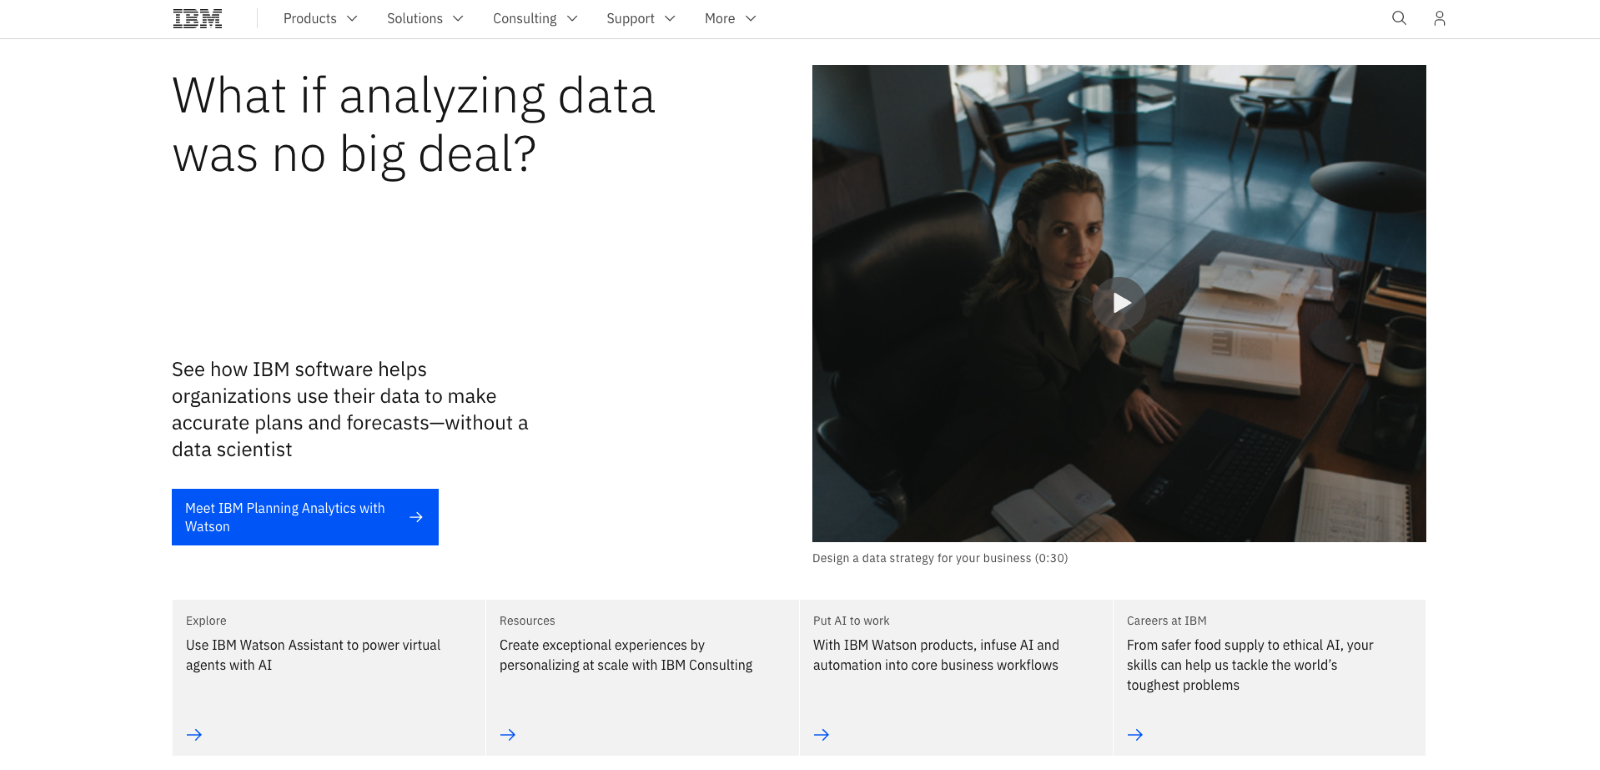This screenshot has height=770, width=1600.
Task: Expand the More chevron
Action: (751, 18)
